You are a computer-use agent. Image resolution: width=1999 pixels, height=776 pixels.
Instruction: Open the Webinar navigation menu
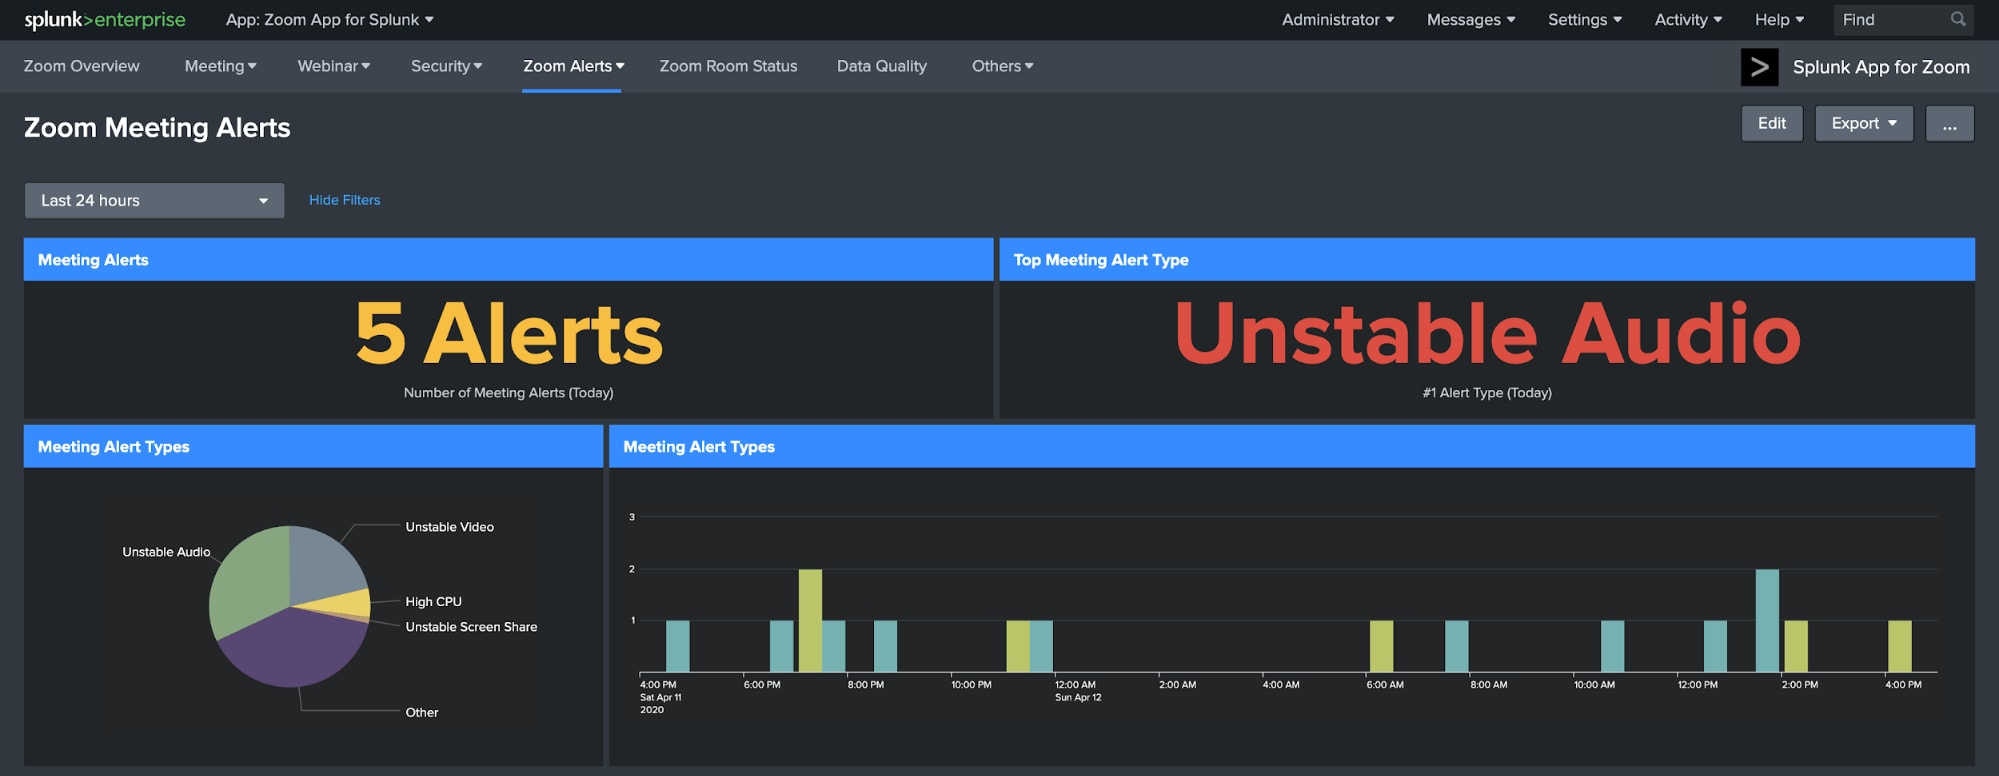click(334, 66)
